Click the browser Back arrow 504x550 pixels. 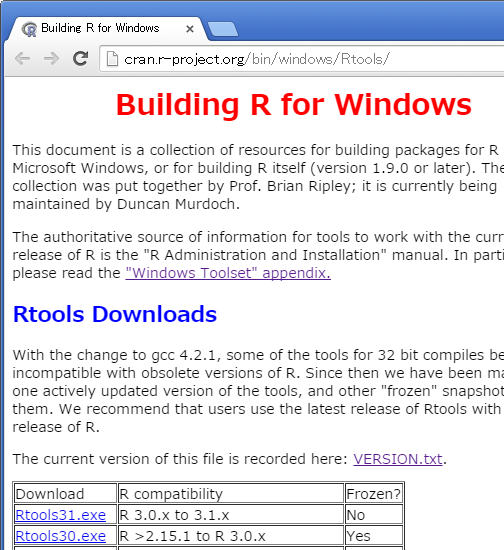click(23, 59)
